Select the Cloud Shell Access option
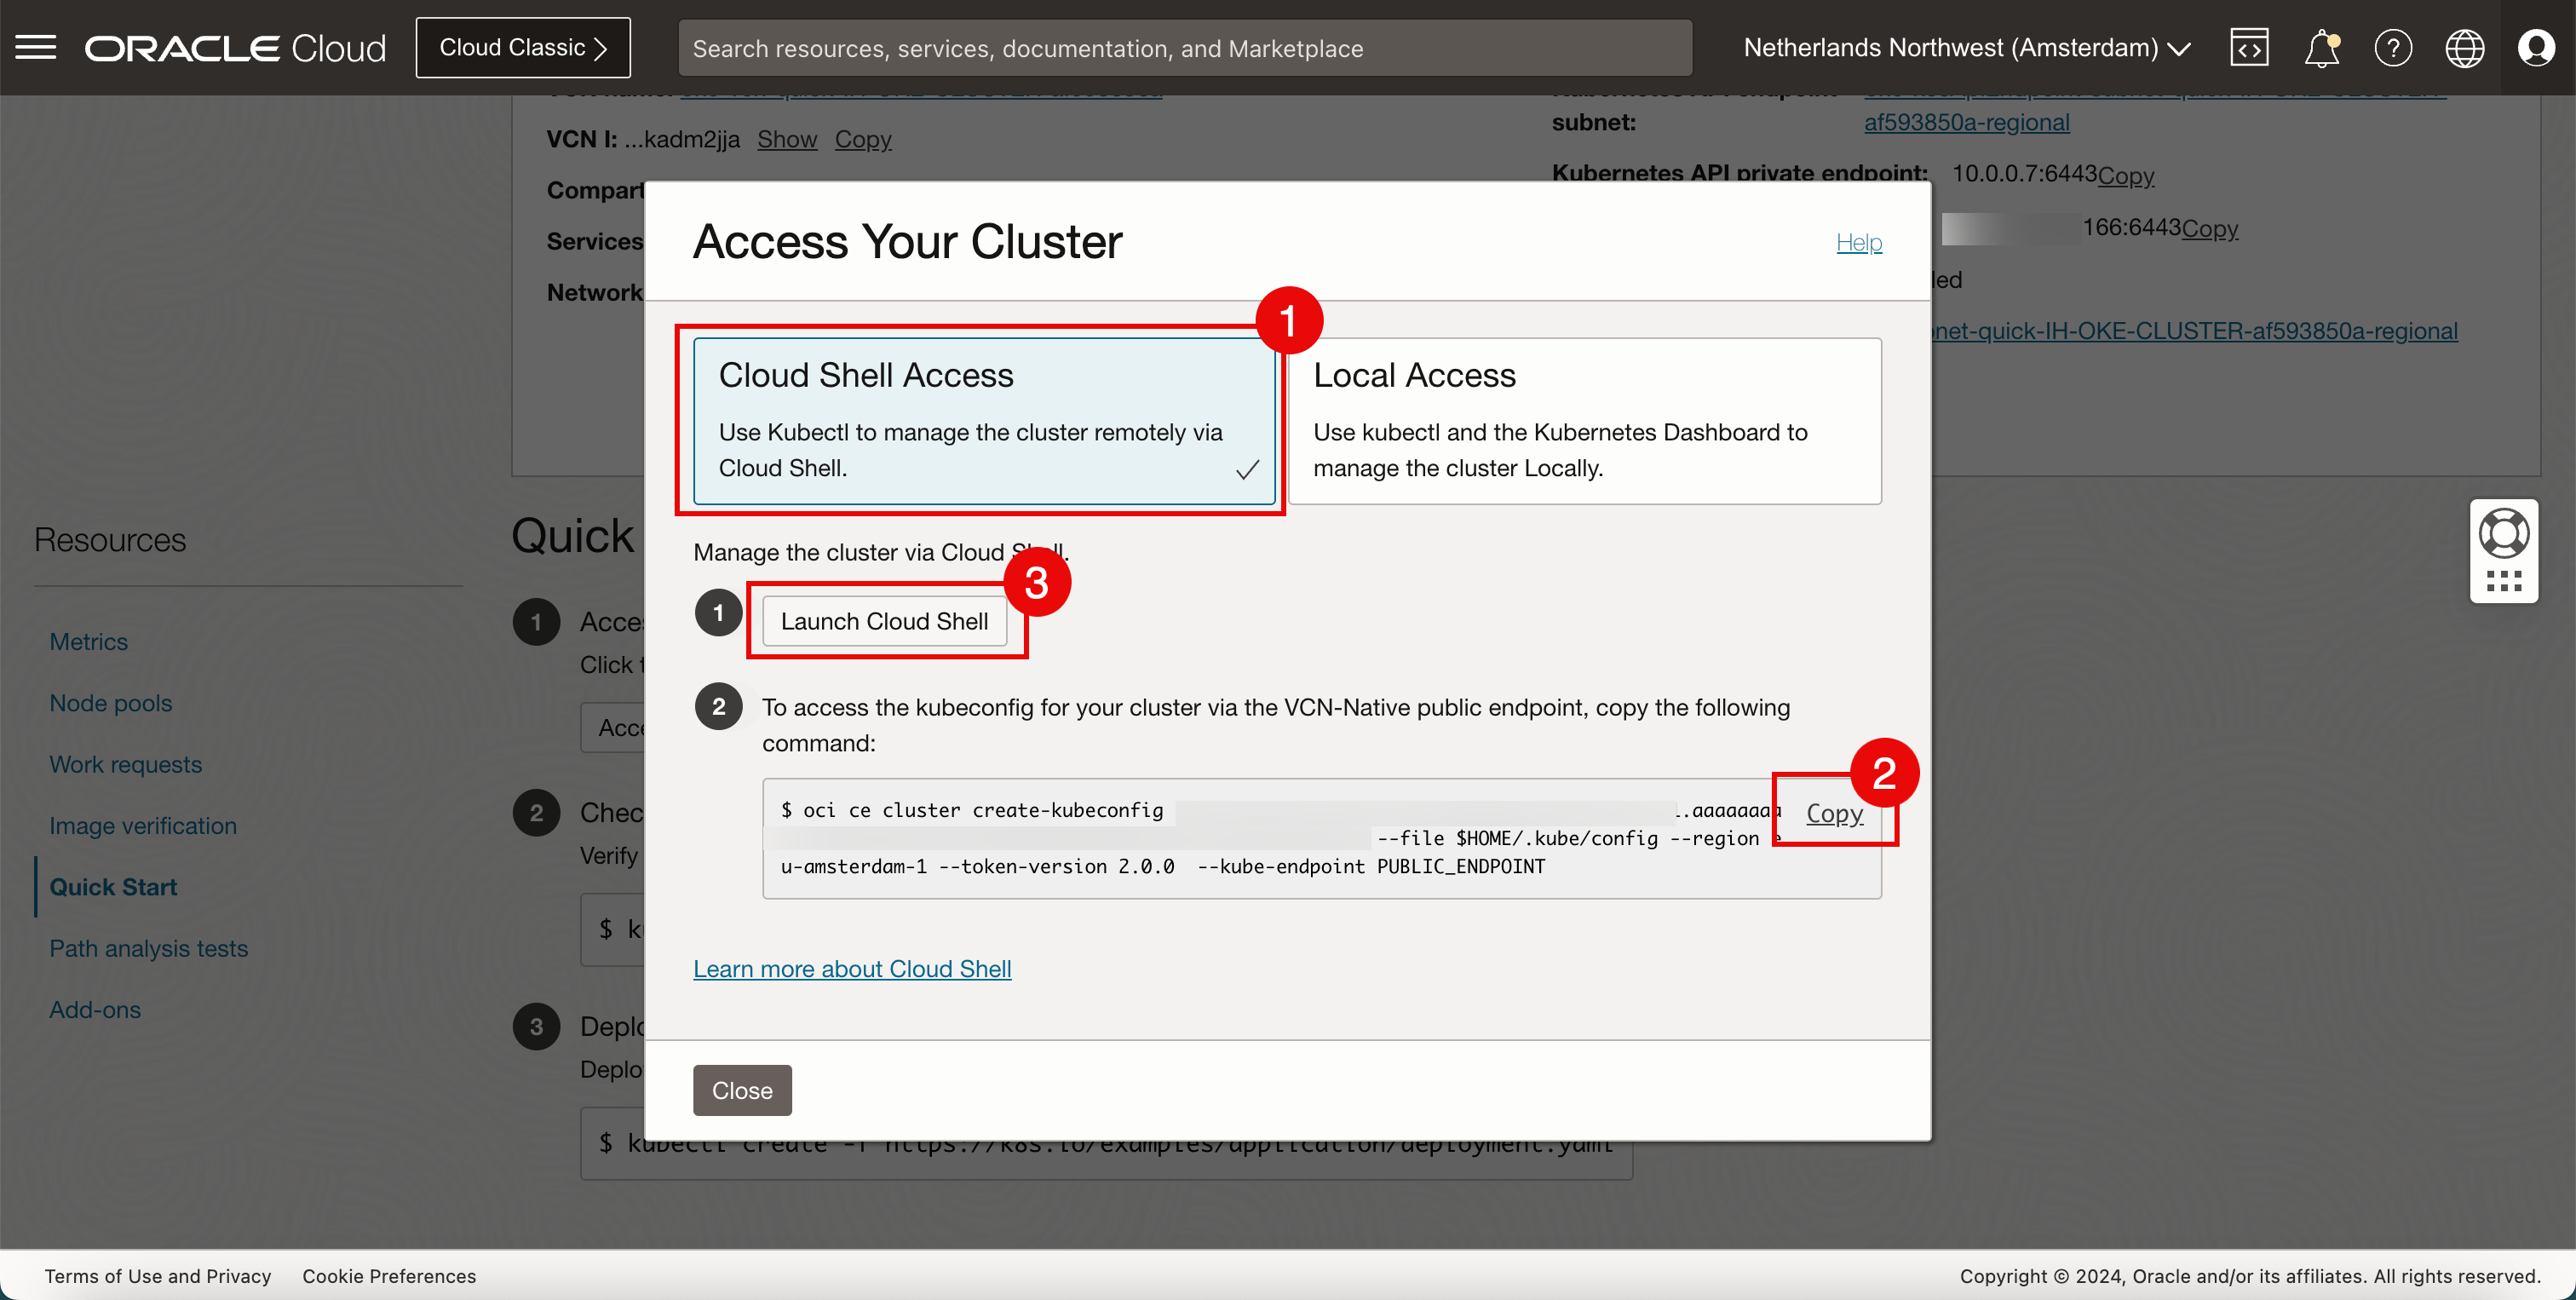Image resolution: width=2576 pixels, height=1300 pixels. click(984, 420)
